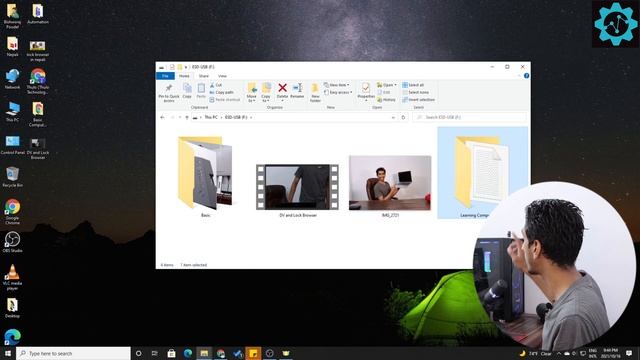
Task: Click the taskbar Type here to search box
Action: point(74,353)
